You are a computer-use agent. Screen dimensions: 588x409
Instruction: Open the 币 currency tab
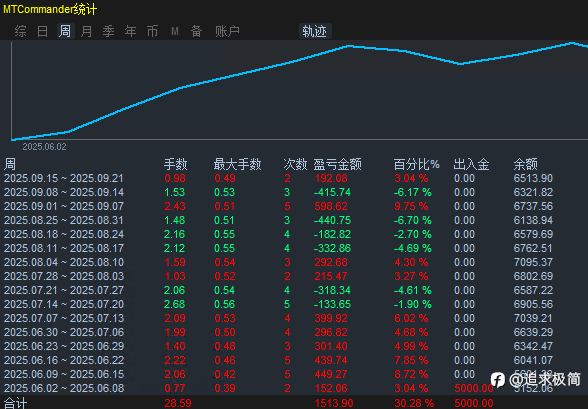pos(152,31)
